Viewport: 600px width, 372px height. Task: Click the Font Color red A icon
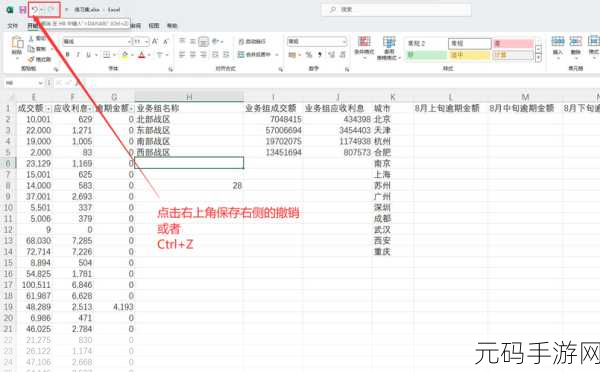click(142, 55)
